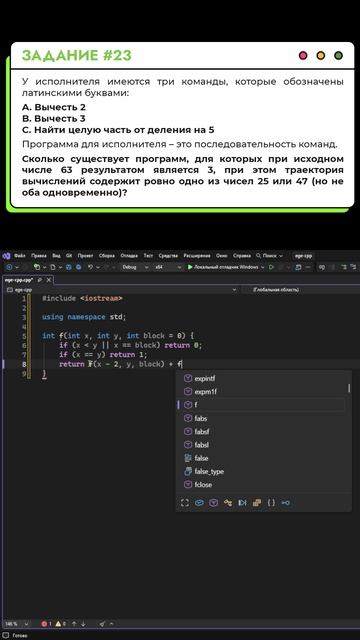Open the Тест menu

click(148, 256)
